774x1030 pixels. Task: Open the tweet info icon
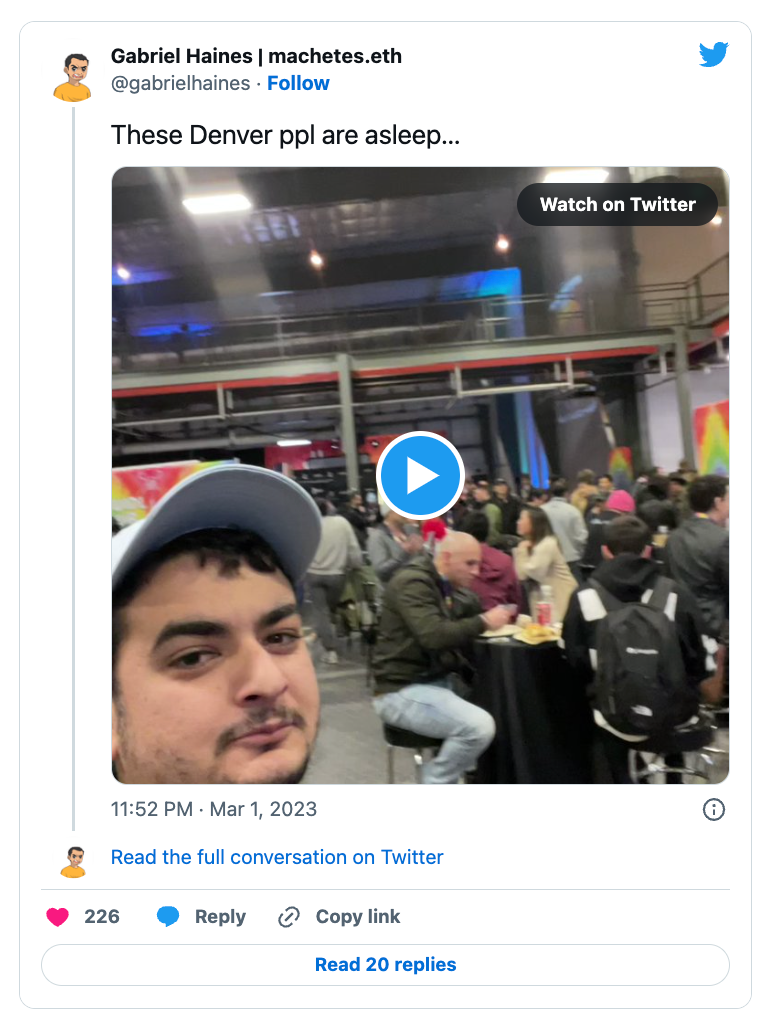coord(713,810)
